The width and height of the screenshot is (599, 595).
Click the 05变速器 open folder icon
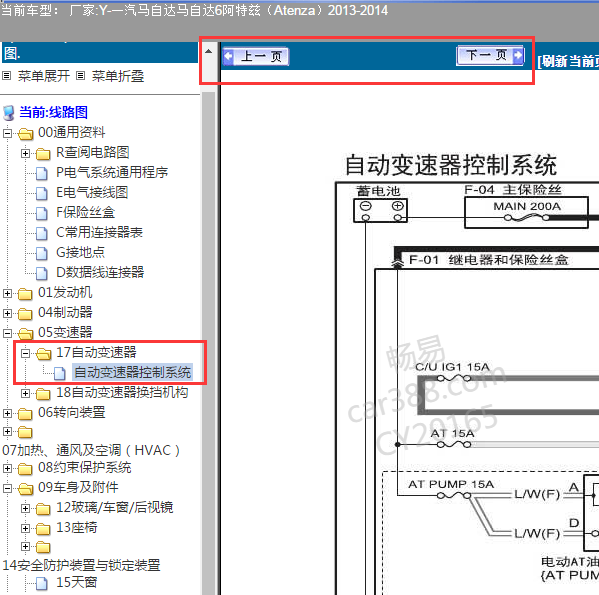[26, 333]
